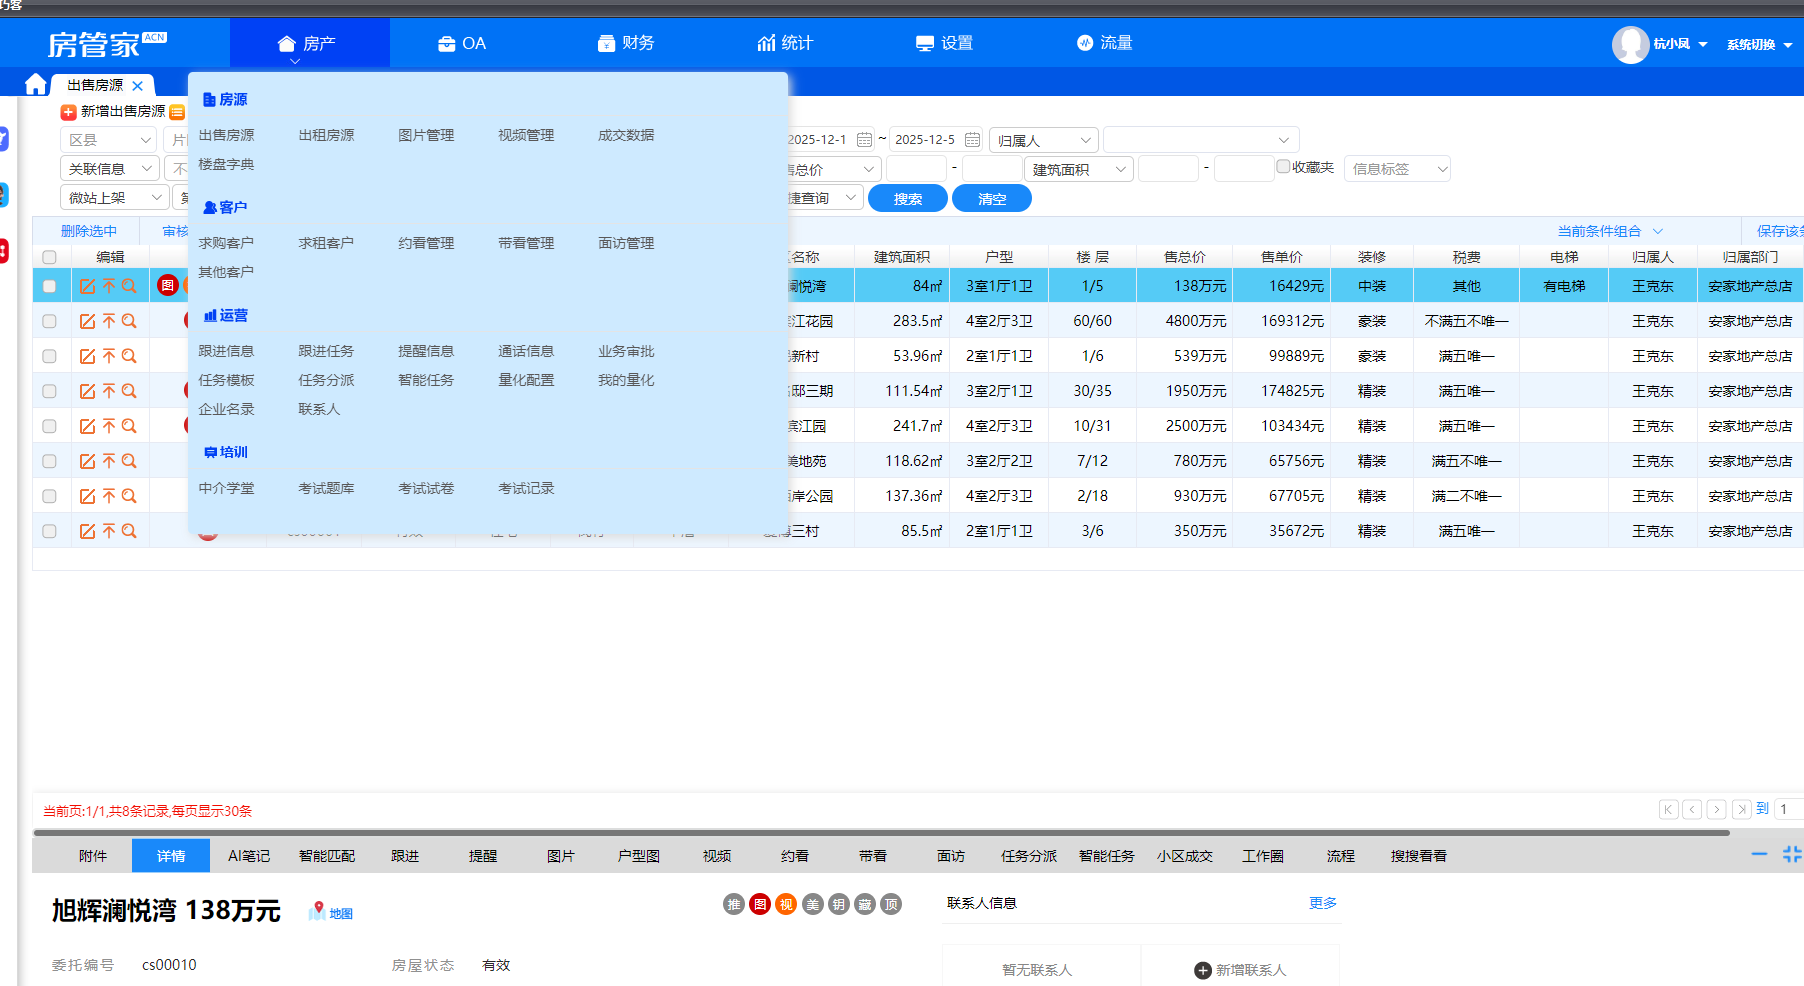Screen dimensions: 1804x986
Task: Open the calendar icon next to 2025-12-1
Action: (x=865, y=140)
